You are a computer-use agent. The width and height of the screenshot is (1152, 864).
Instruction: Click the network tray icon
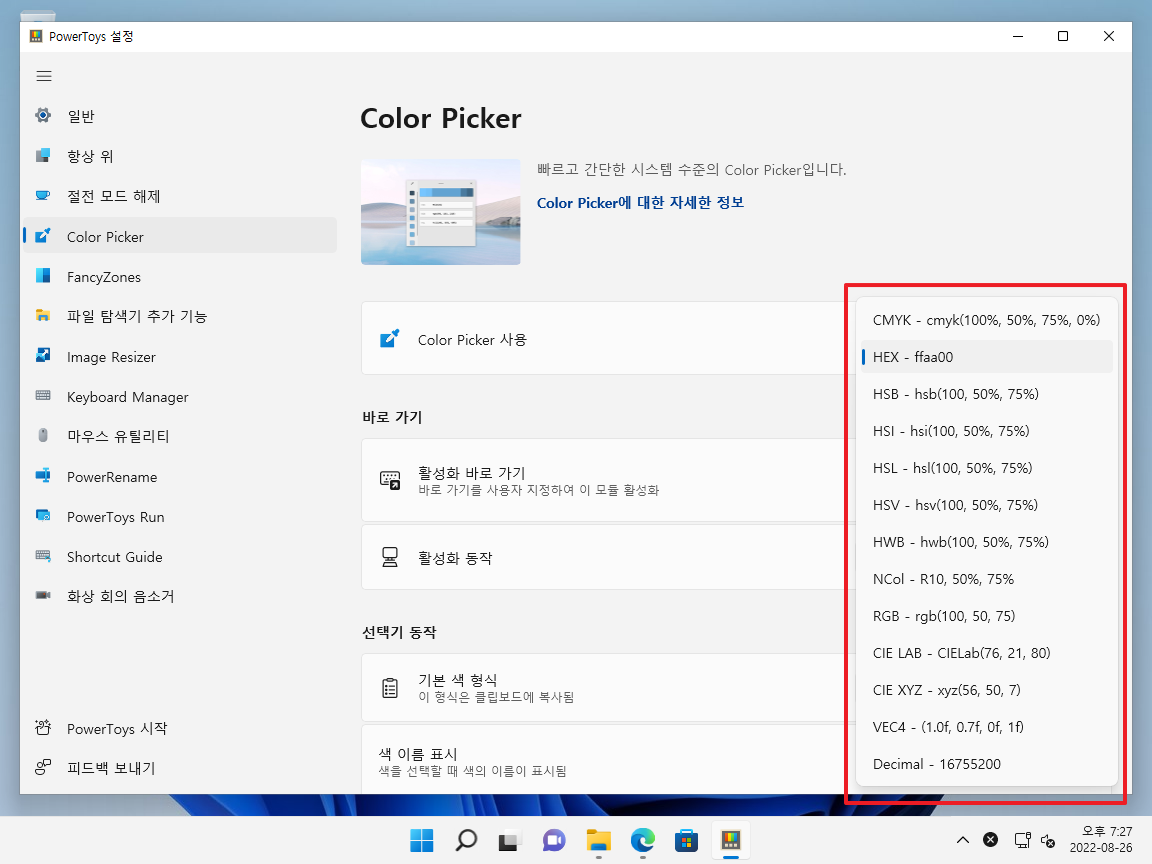[1022, 840]
